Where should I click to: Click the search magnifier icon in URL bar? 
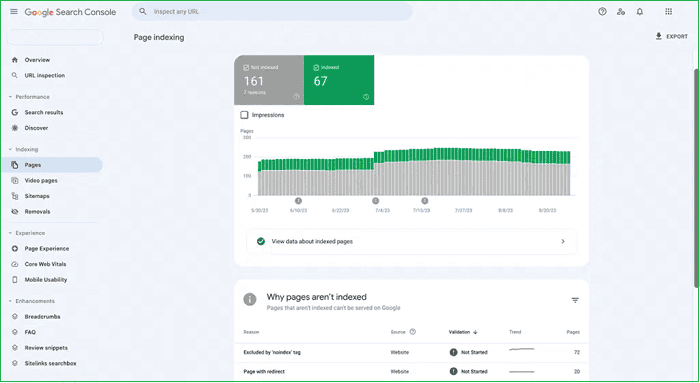tap(143, 12)
